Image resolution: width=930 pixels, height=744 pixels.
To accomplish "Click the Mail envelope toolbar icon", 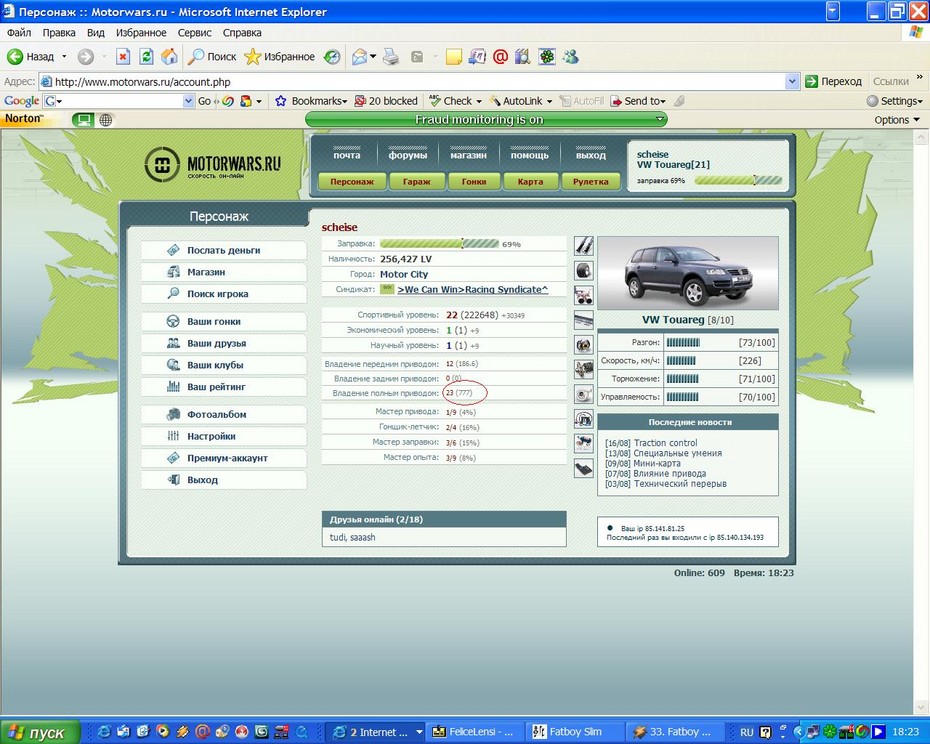I will [x=359, y=57].
